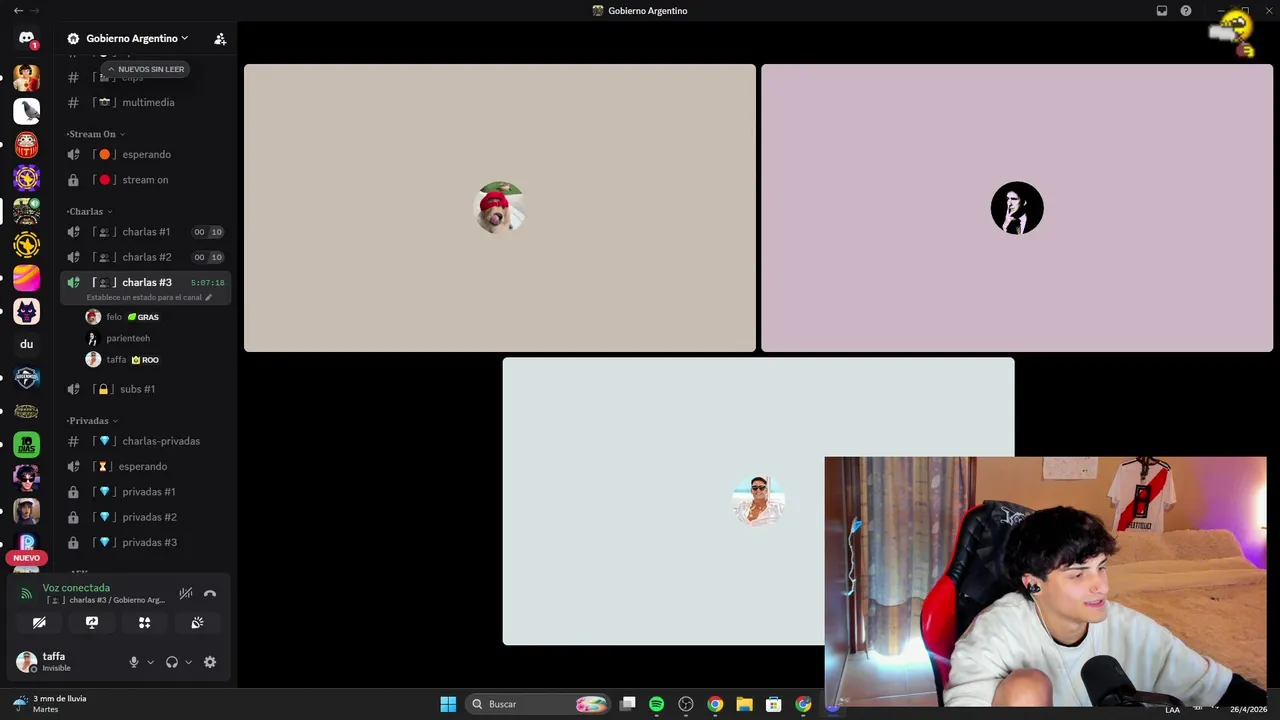Open Spotify from the taskbar
The height and width of the screenshot is (720, 1280).
(x=657, y=704)
